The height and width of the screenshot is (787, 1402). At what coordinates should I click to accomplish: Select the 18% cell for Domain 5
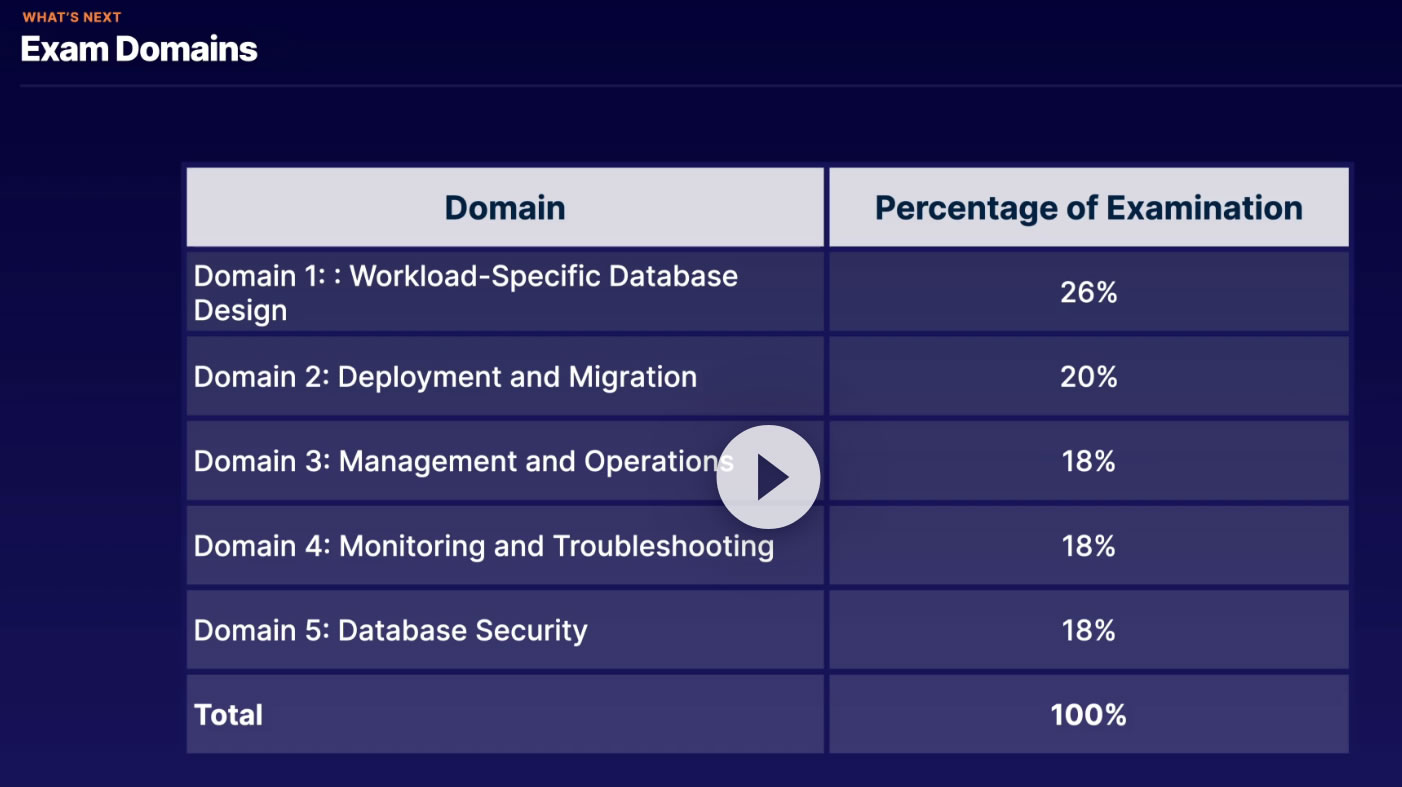pos(1088,631)
